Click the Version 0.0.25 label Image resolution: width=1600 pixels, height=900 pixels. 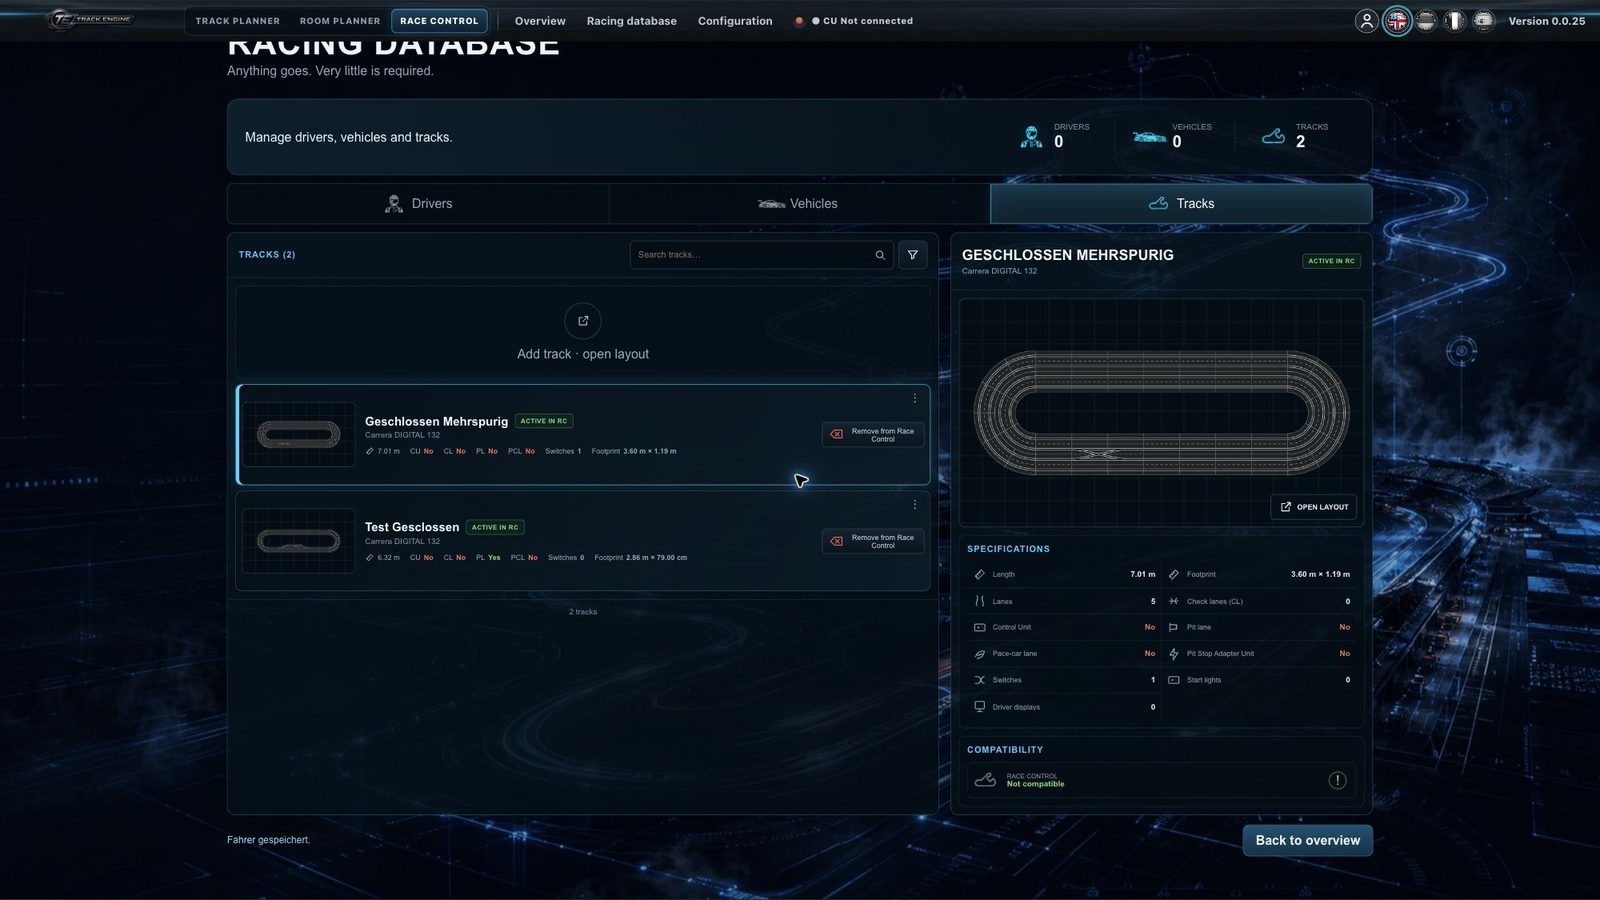tap(1546, 21)
